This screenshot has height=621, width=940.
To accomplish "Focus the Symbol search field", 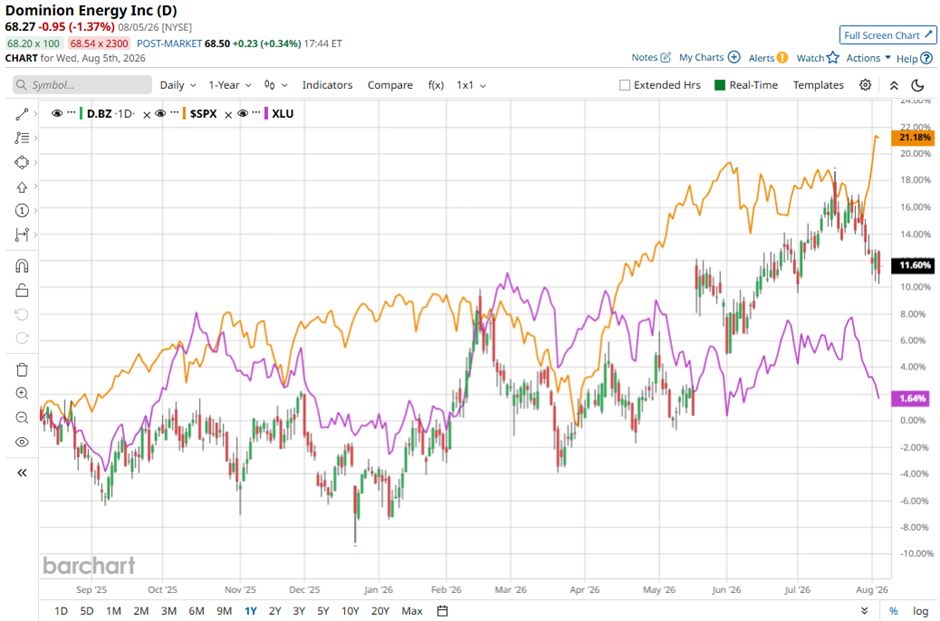I will point(82,85).
